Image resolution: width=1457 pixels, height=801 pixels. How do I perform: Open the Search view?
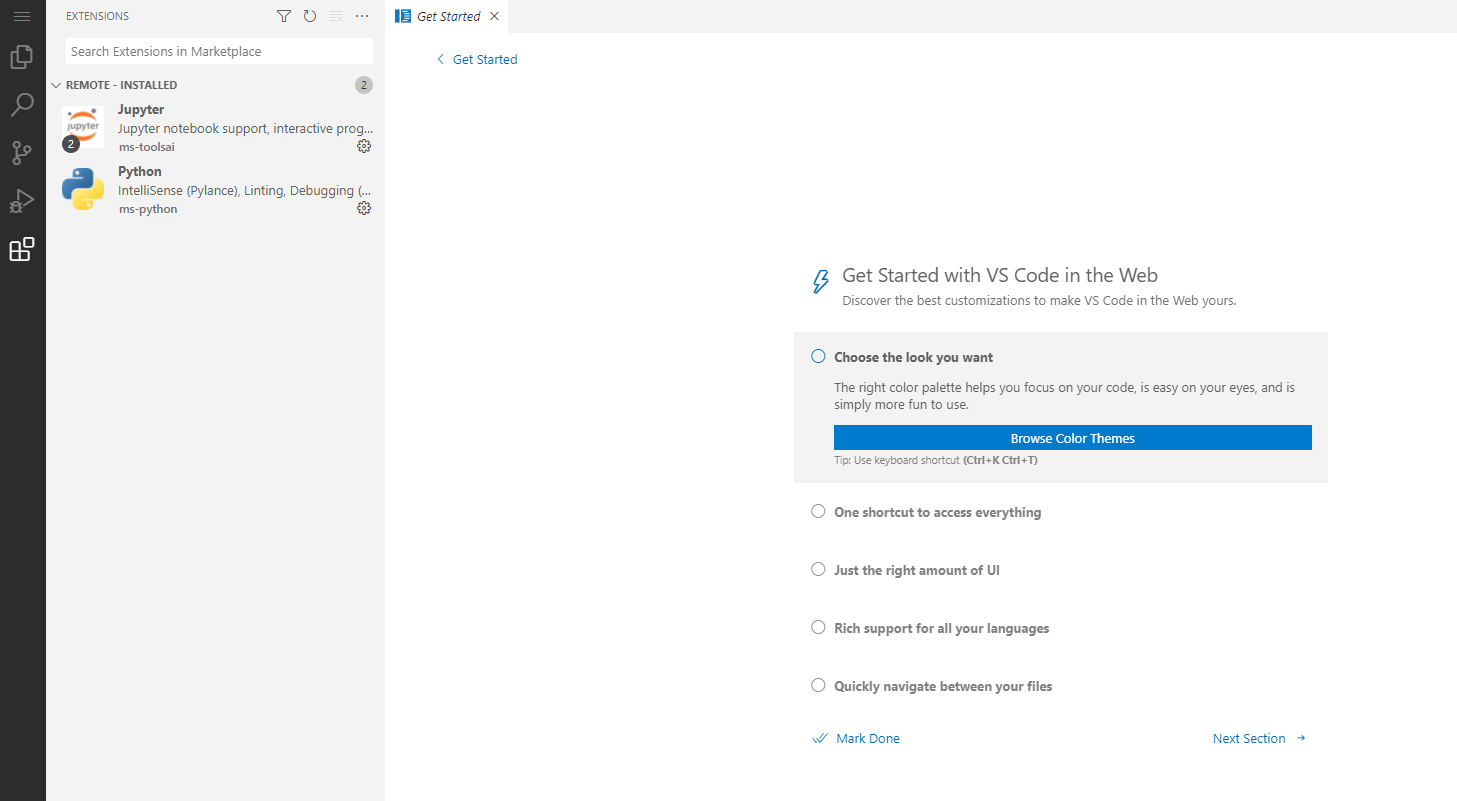(22, 105)
